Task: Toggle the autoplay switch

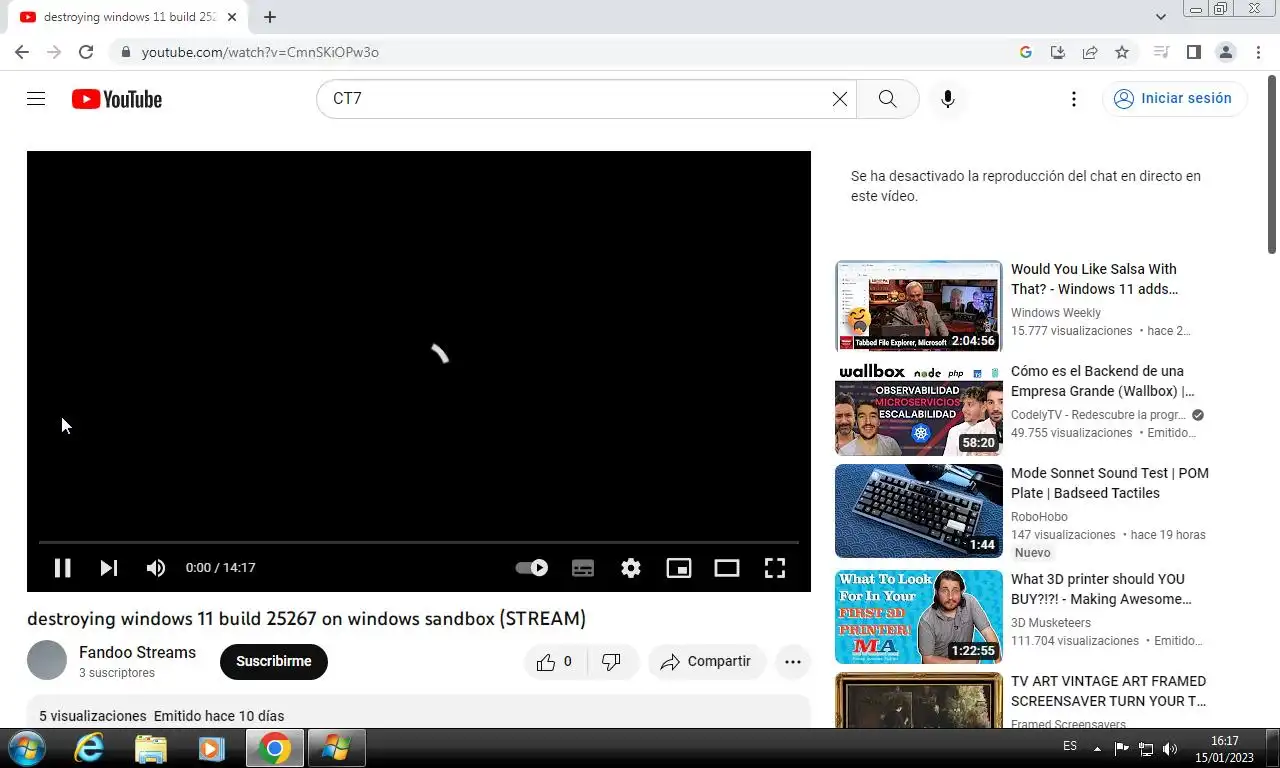Action: tap(532, 568)
